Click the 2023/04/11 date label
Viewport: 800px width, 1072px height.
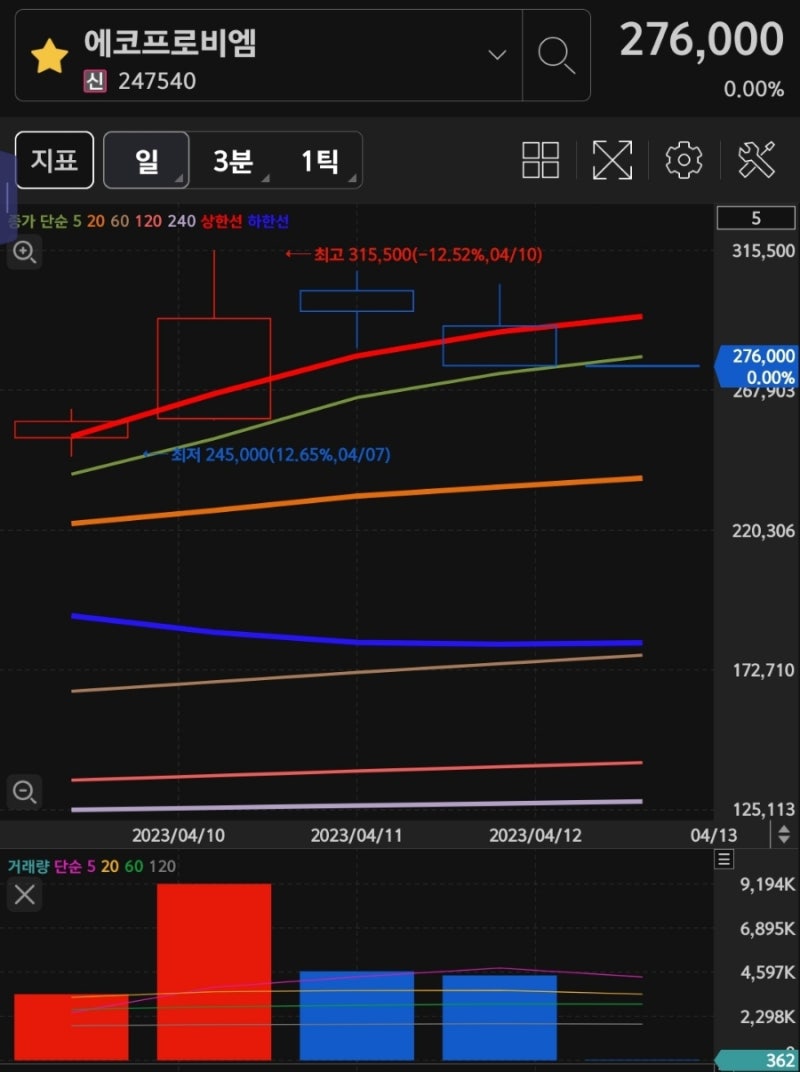tap(356, 835)
